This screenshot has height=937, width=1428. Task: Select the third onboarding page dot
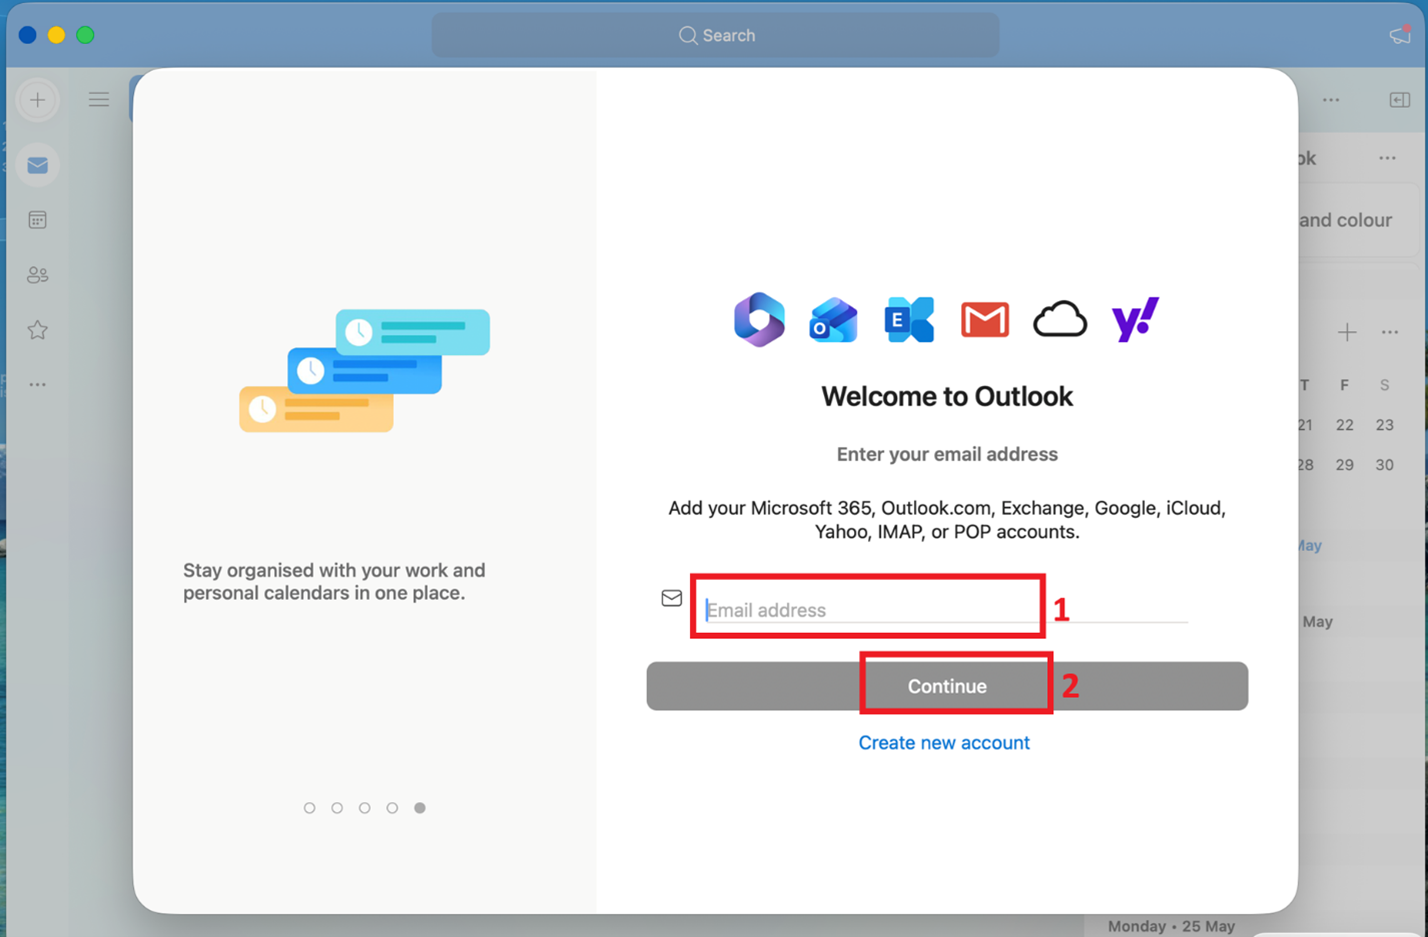[x=365, y=808]
